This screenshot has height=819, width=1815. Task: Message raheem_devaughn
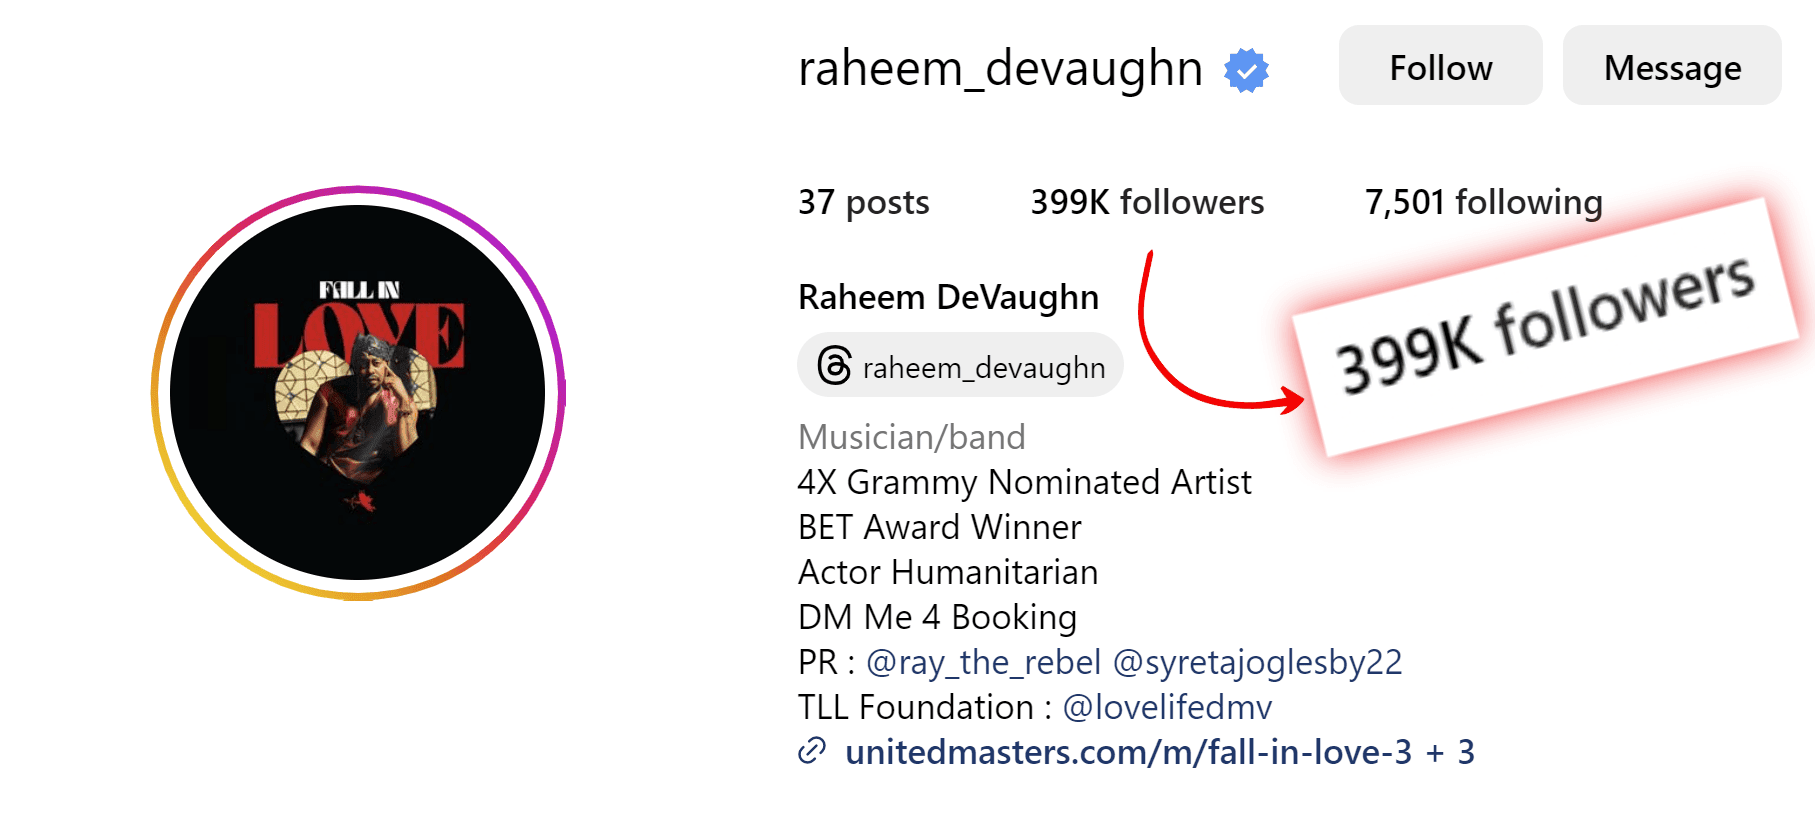[x=1672, y=66]
